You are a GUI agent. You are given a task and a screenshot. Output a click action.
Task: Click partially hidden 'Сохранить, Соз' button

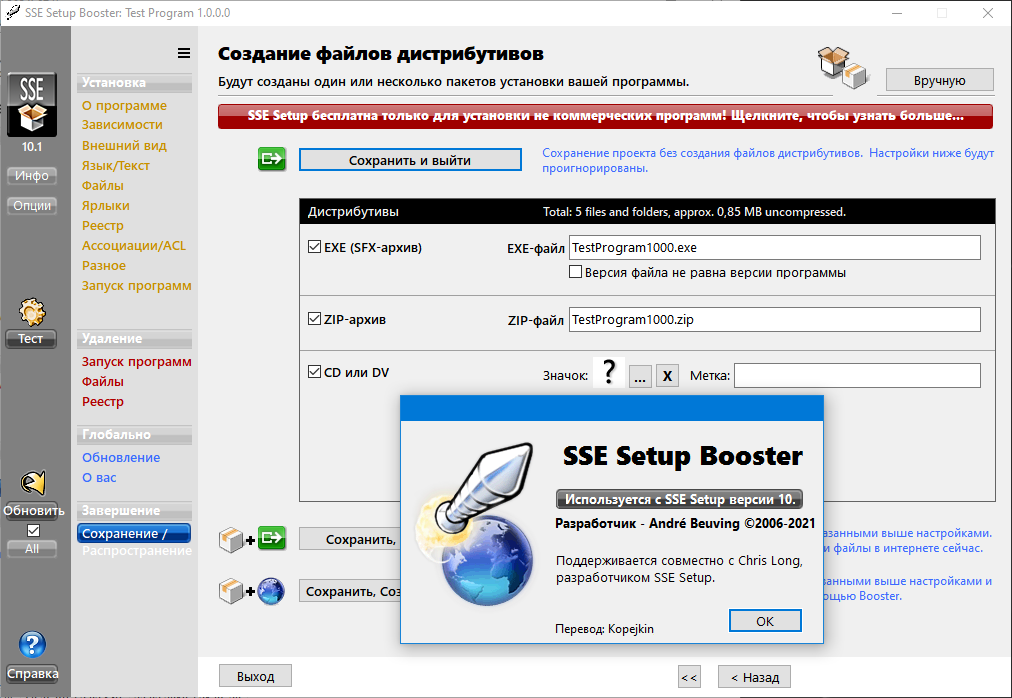[x=350, y=591]
